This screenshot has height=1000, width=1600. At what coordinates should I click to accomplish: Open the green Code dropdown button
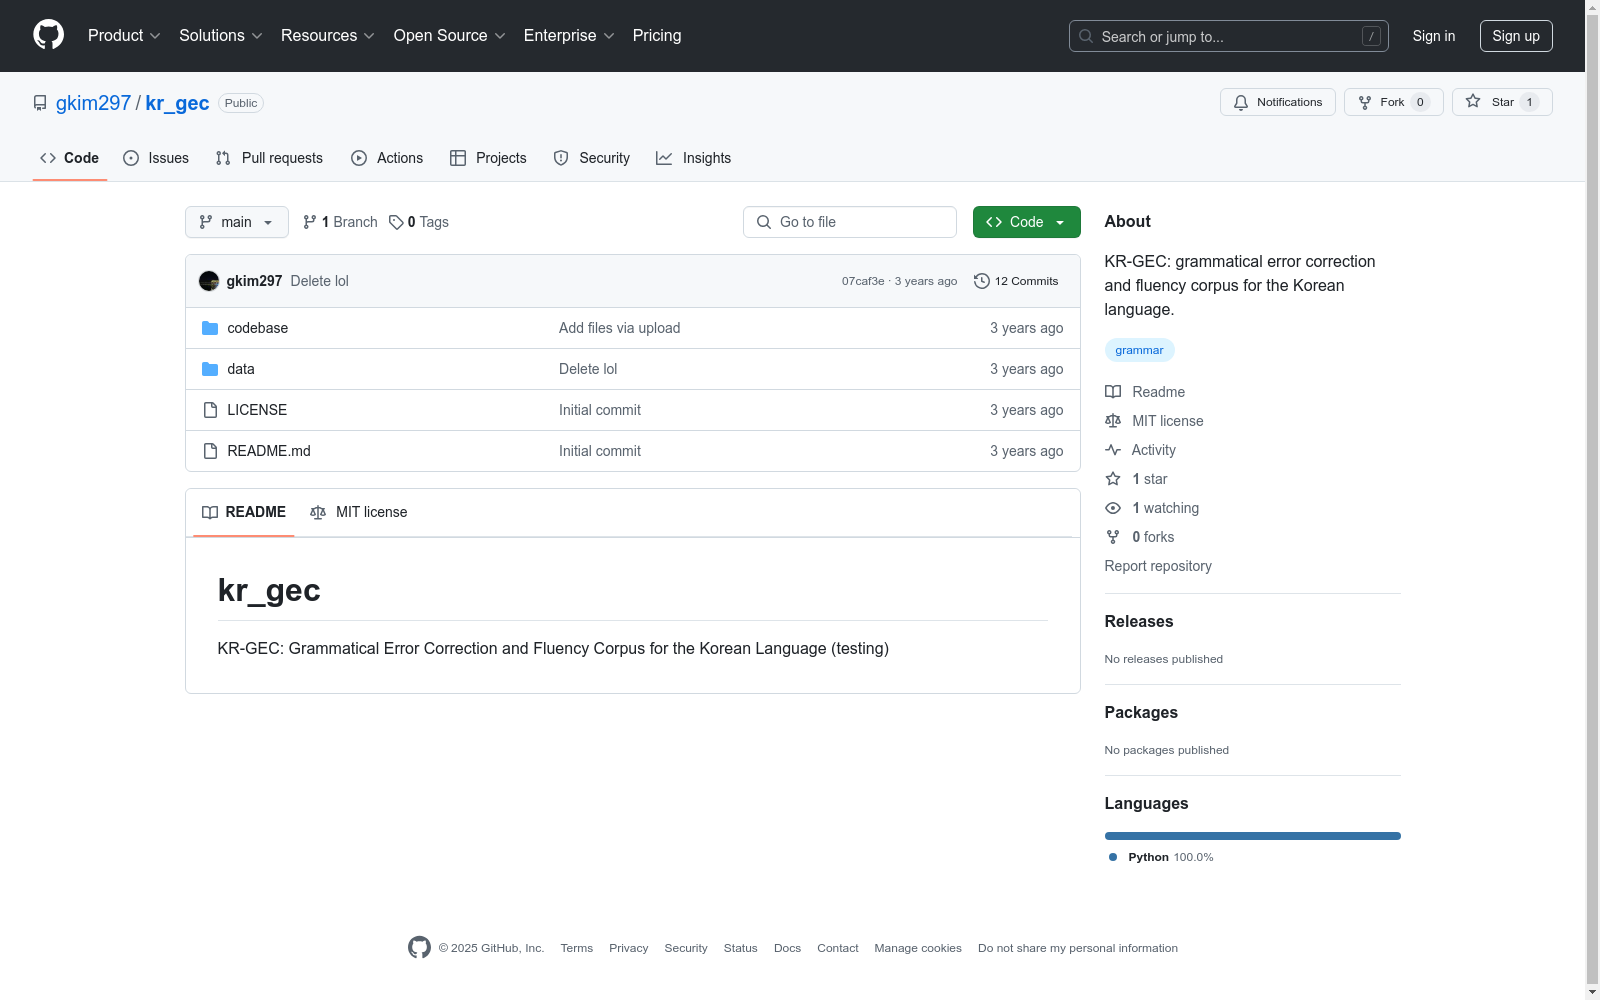(x=1027, y=222)
